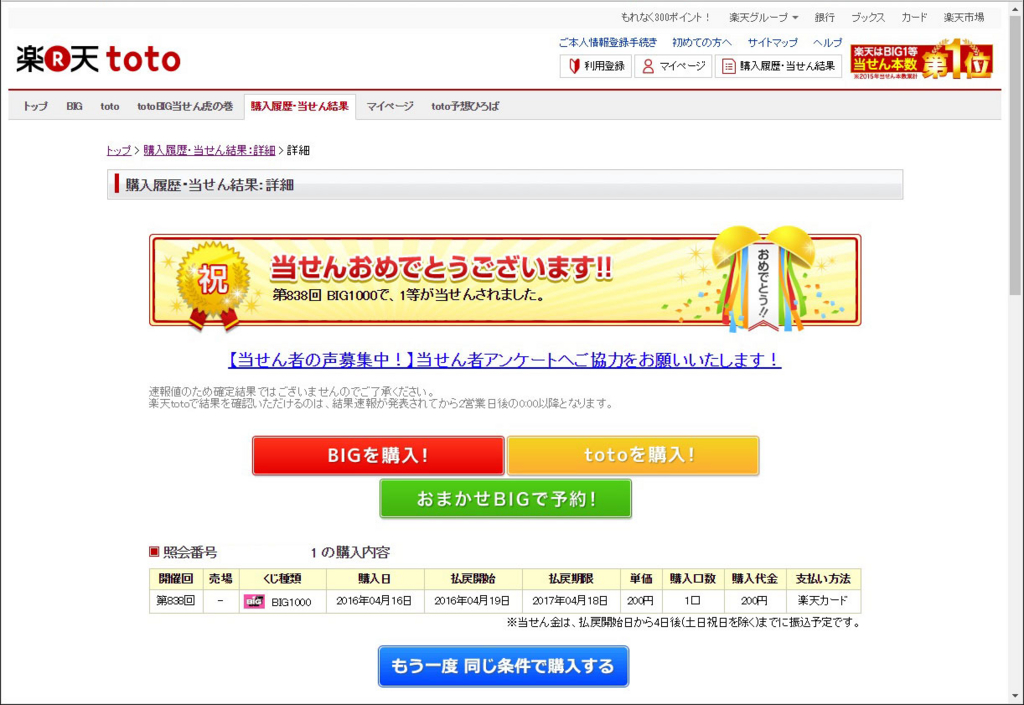Click the 2016年04月19日 payout start cell
The height and width of the screenshot is (705, 1024).
tap(473, 601)
